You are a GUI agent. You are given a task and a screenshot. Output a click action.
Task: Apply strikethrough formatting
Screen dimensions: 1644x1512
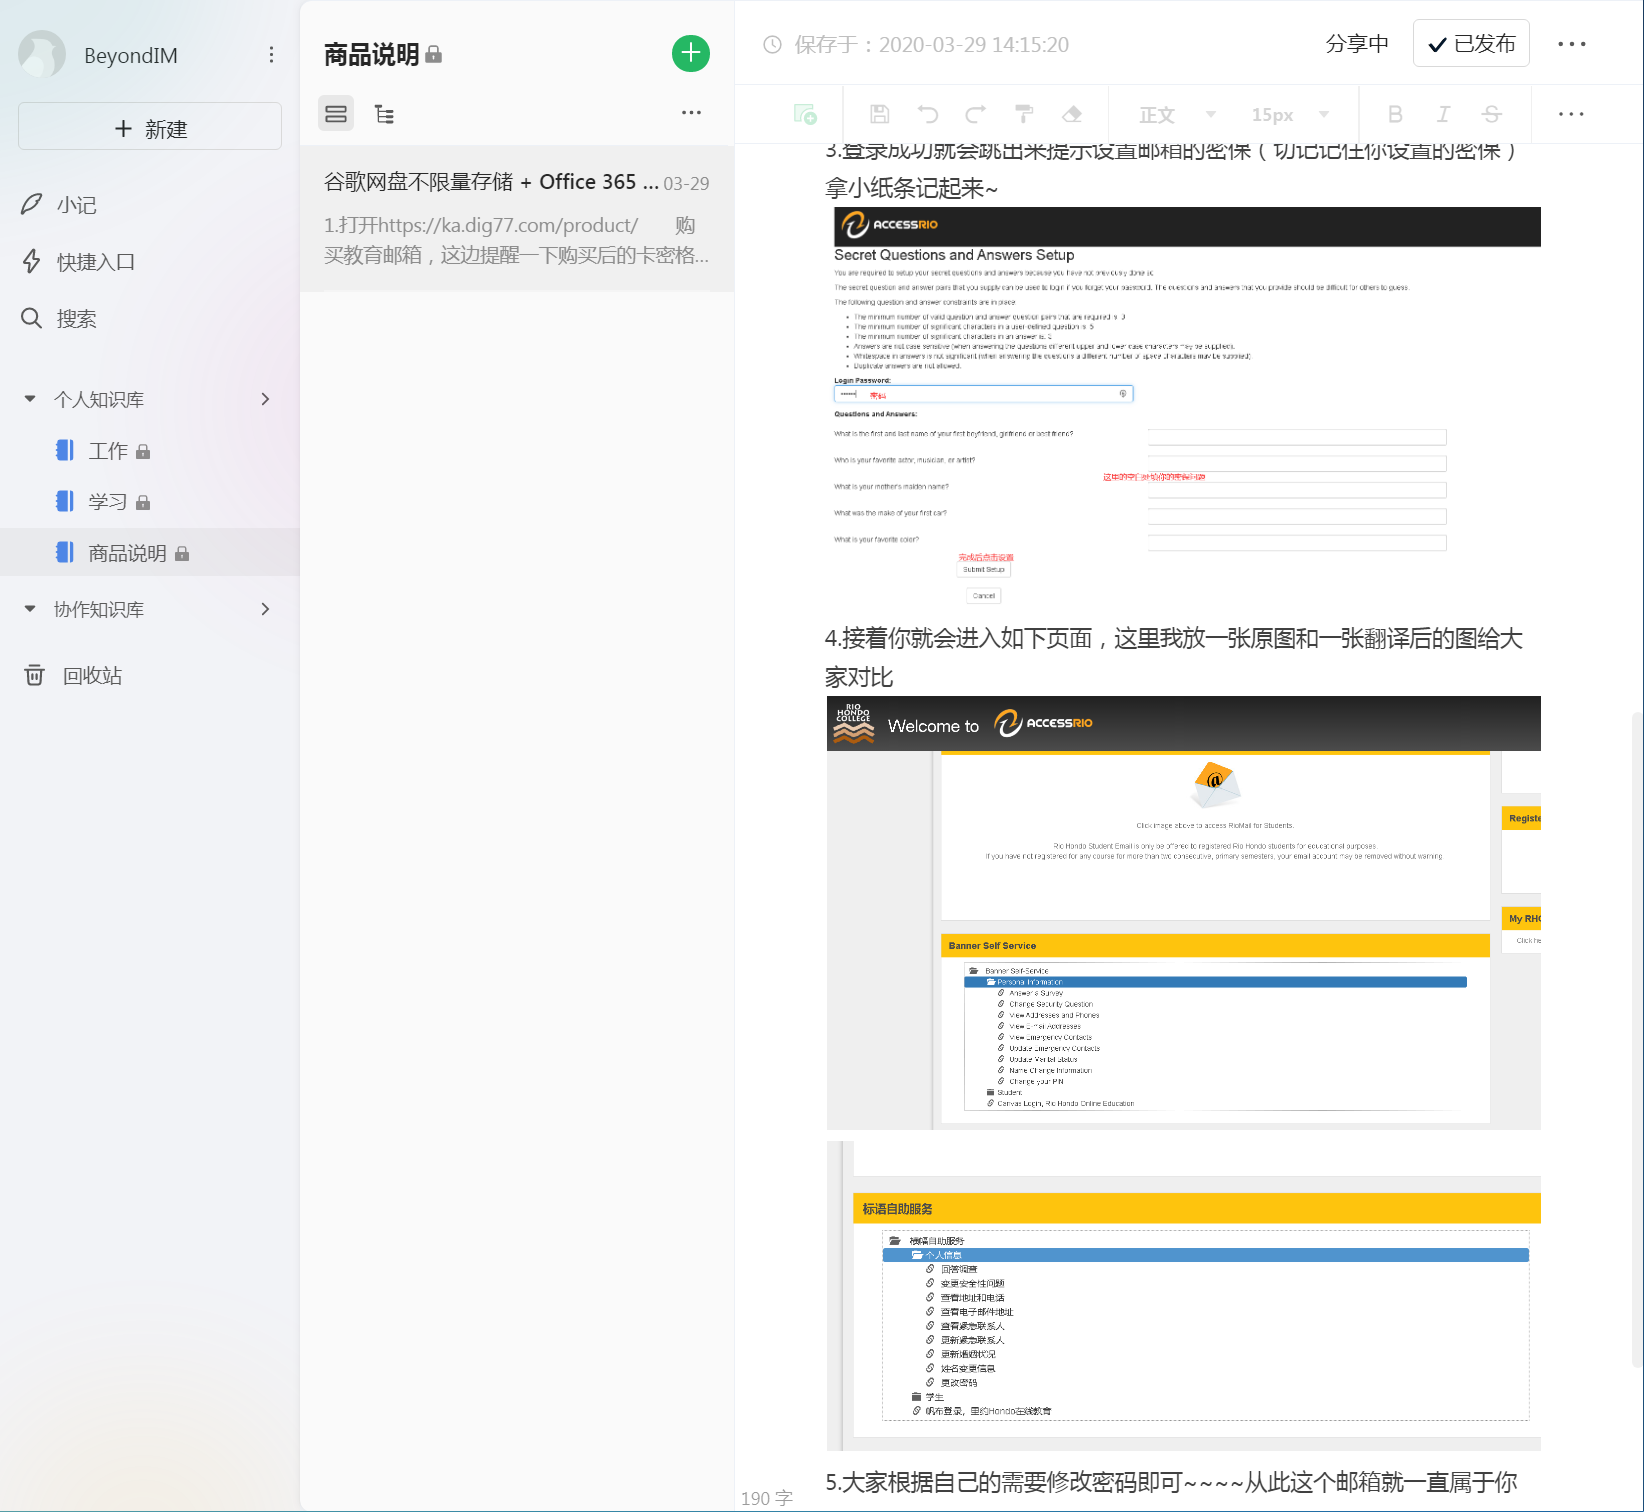(x=1491, y=114)
